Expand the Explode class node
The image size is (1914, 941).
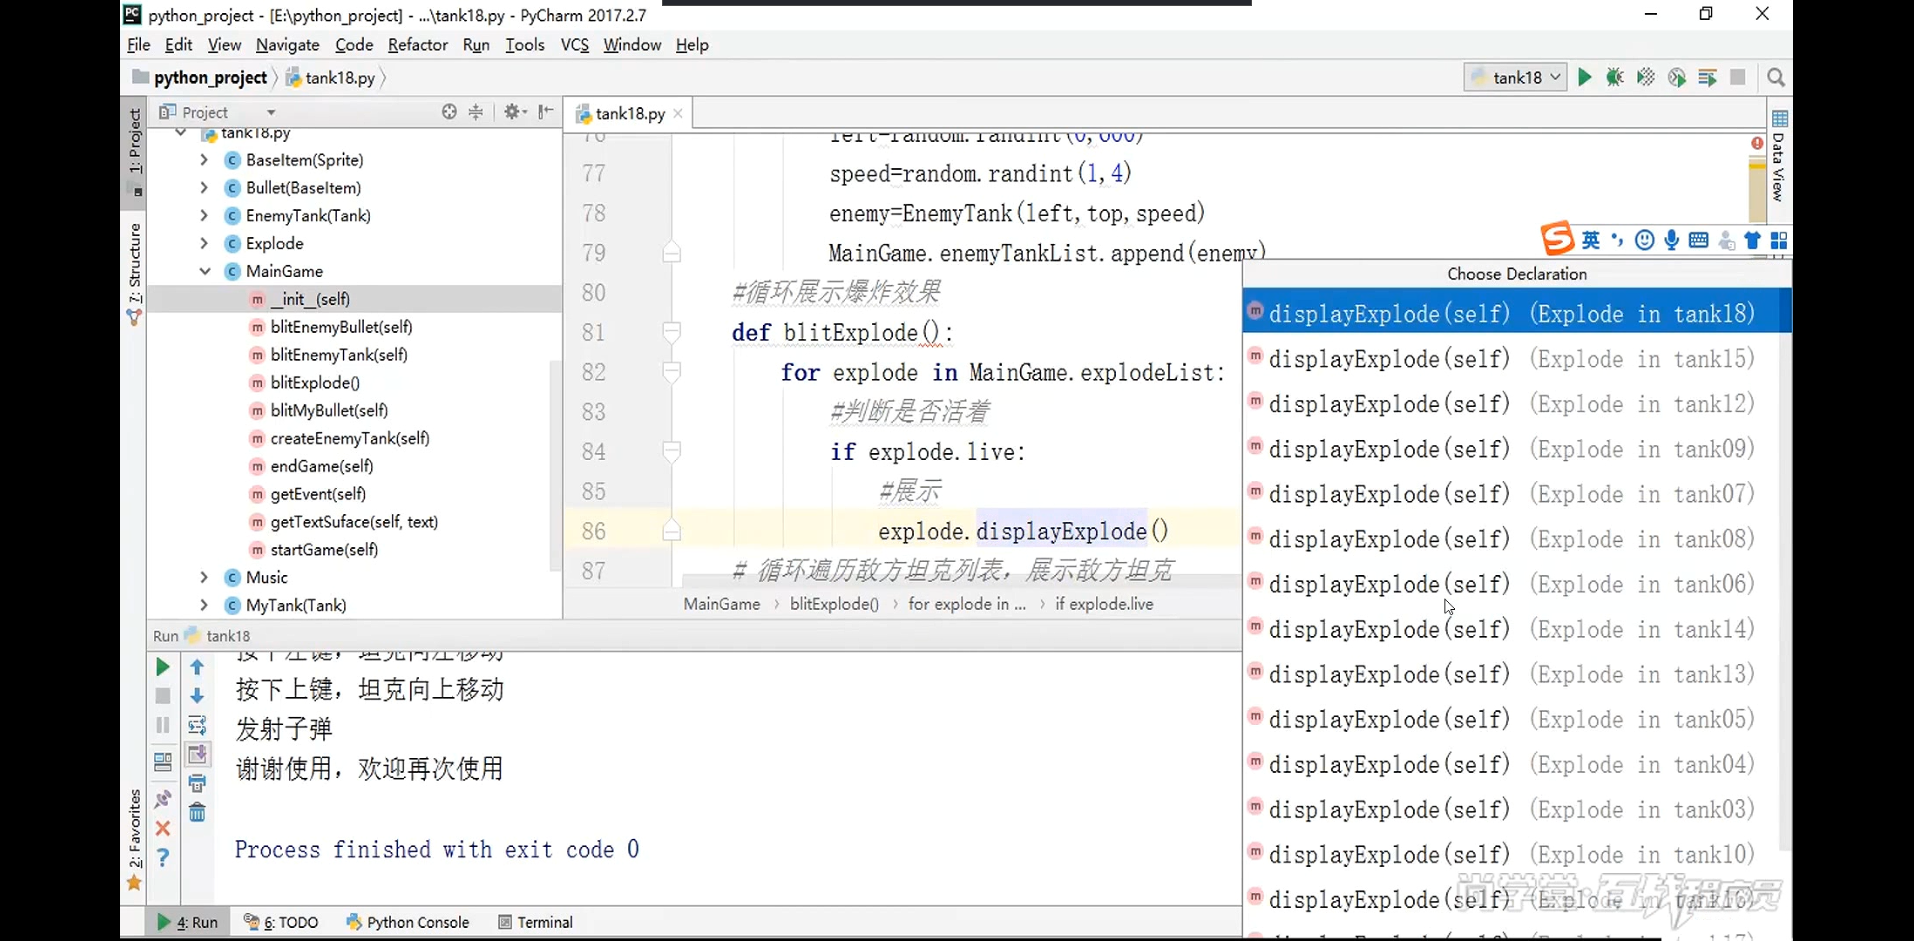click(204, 243)
